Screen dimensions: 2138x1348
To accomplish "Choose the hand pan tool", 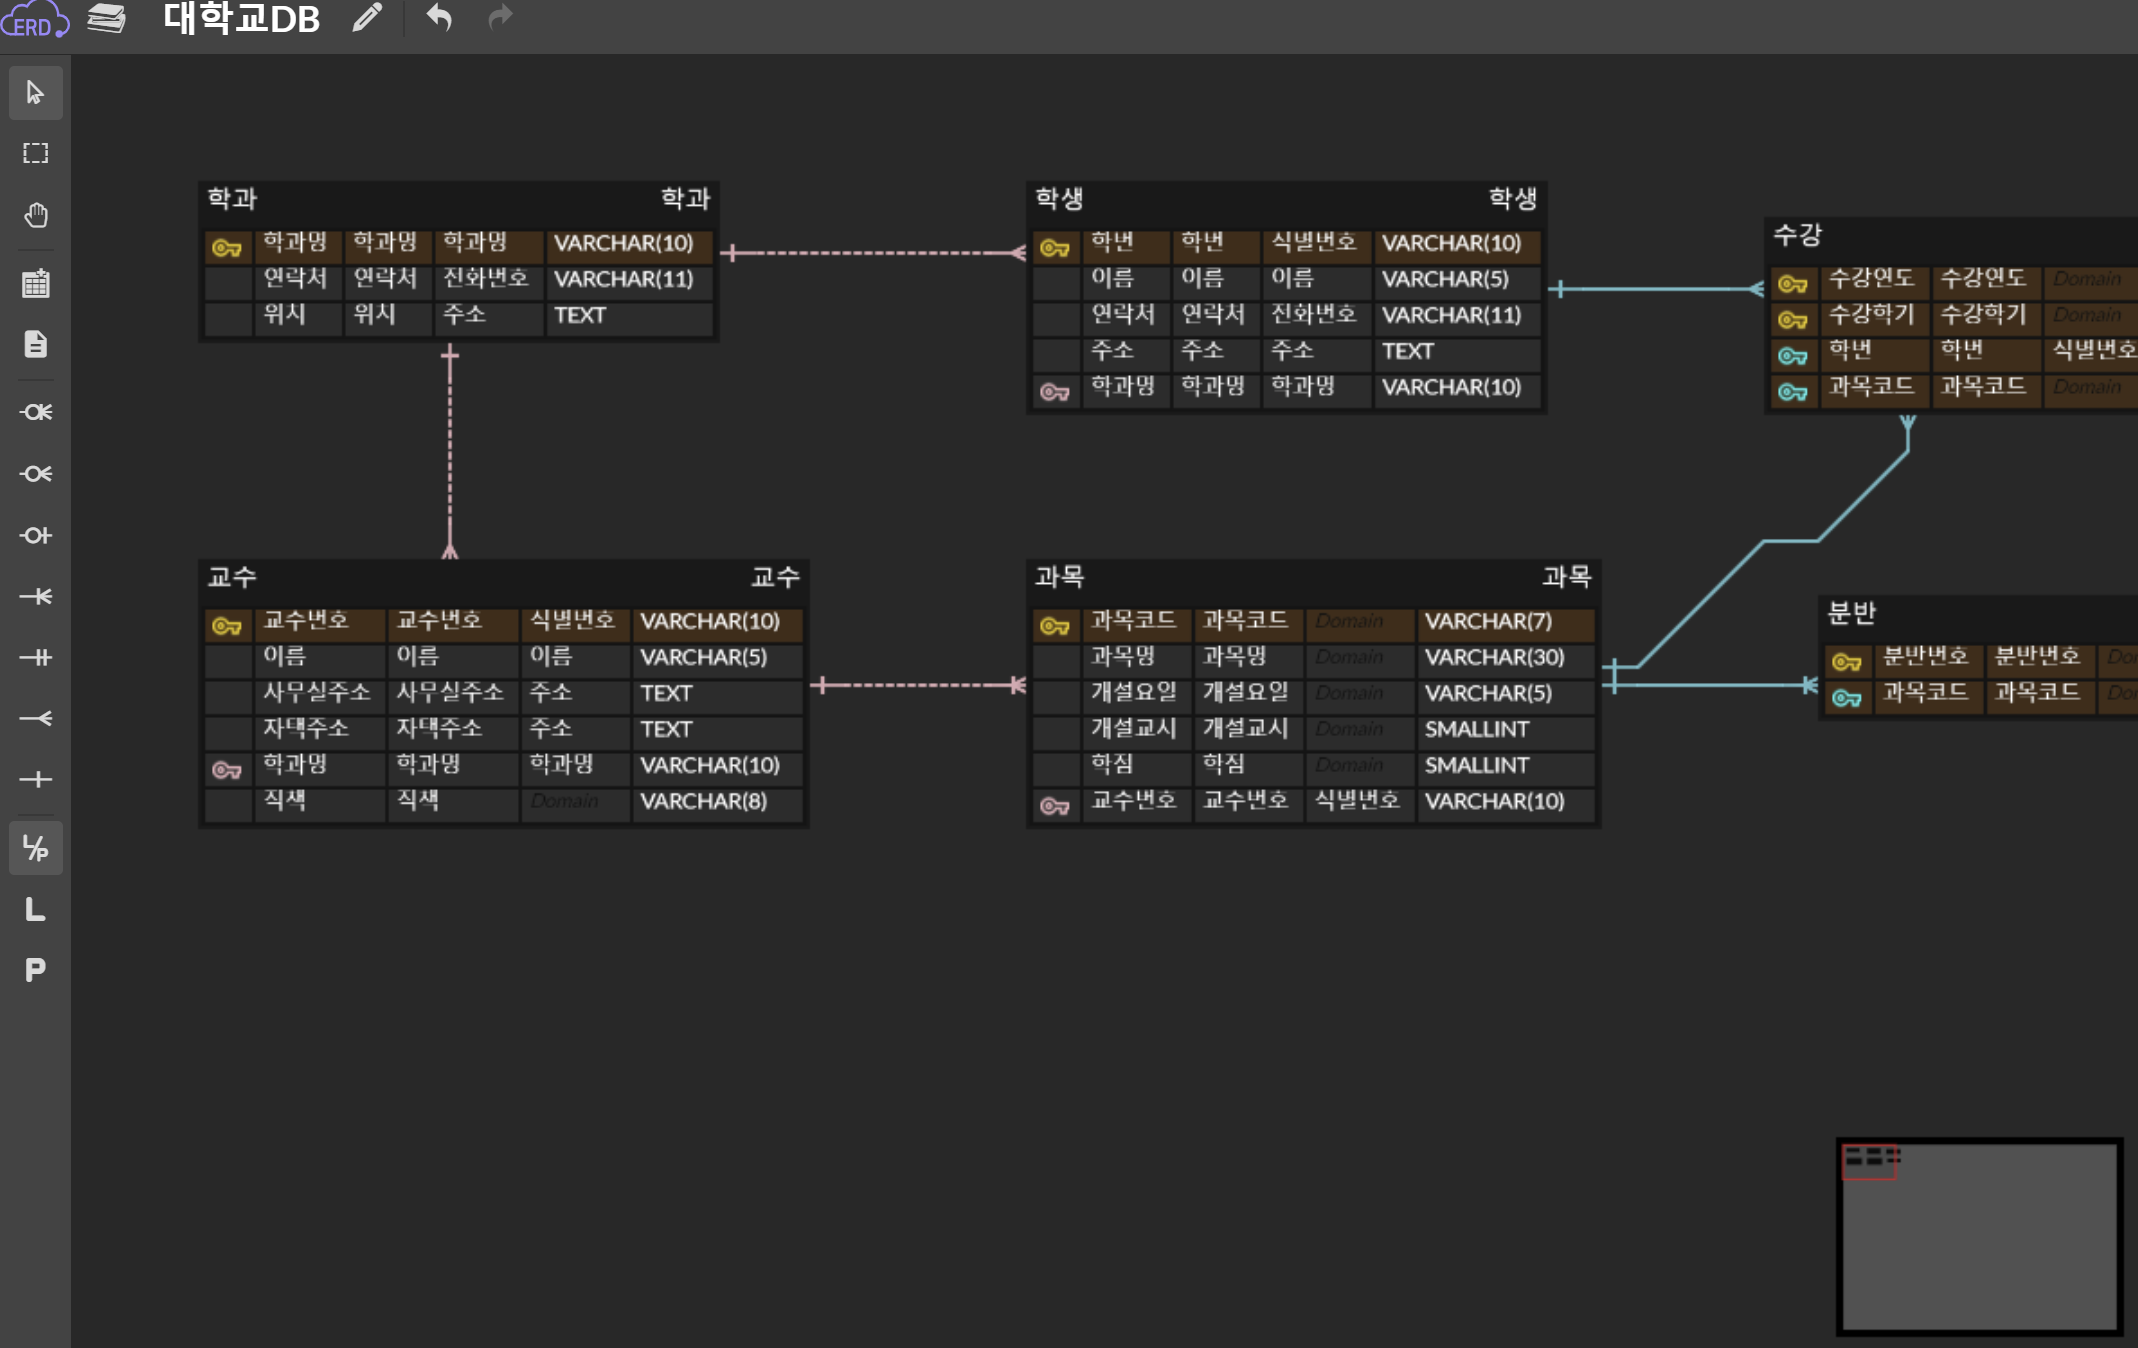I will 36,215.
